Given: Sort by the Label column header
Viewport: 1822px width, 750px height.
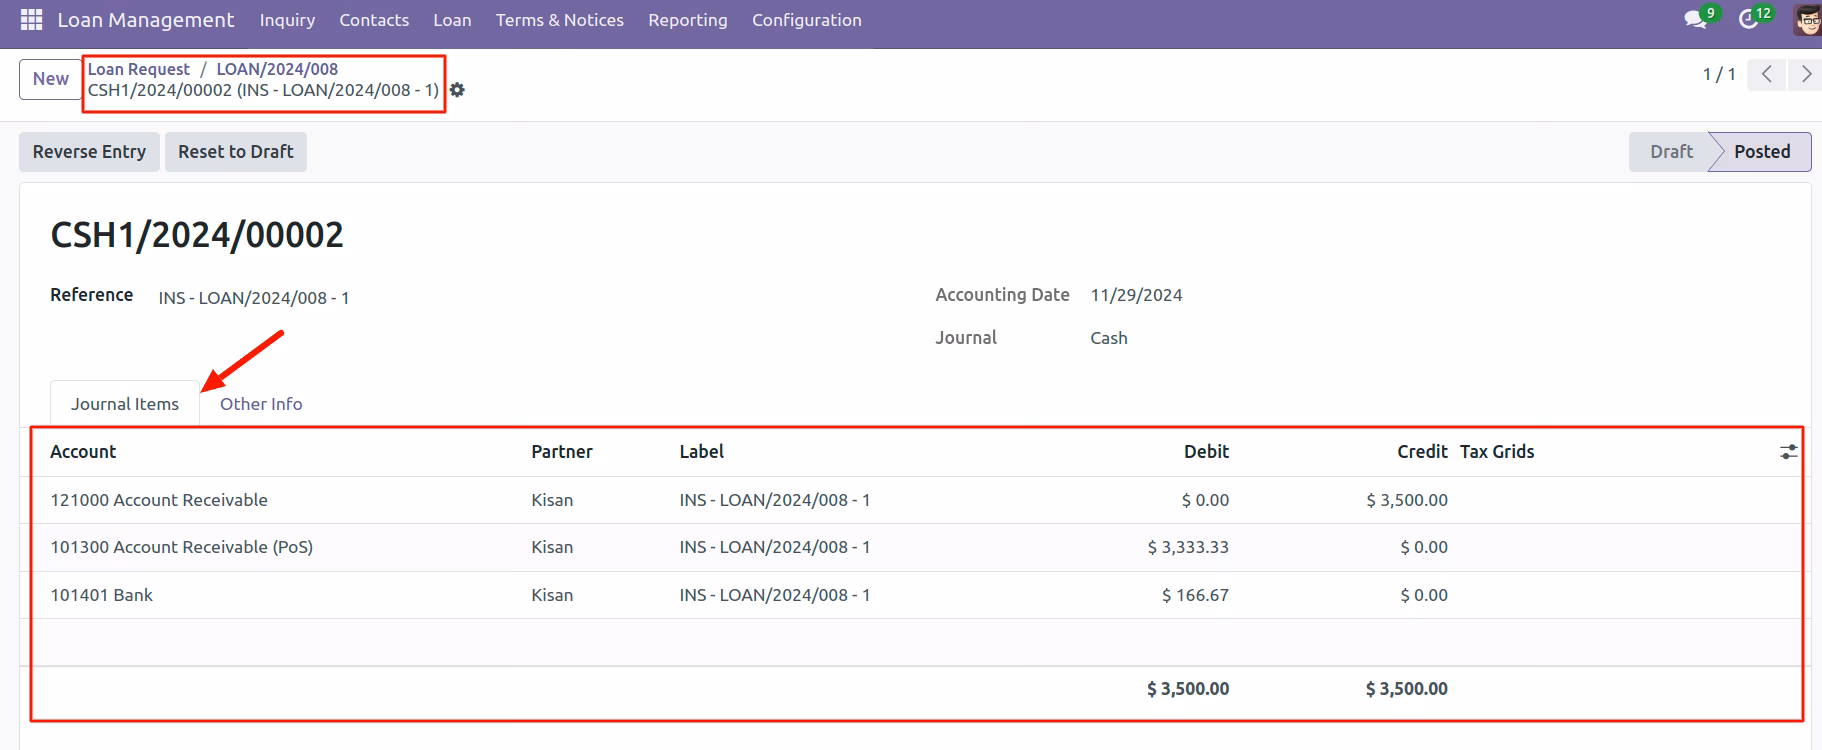Looking at the screenshot, I should pos(702,452).
